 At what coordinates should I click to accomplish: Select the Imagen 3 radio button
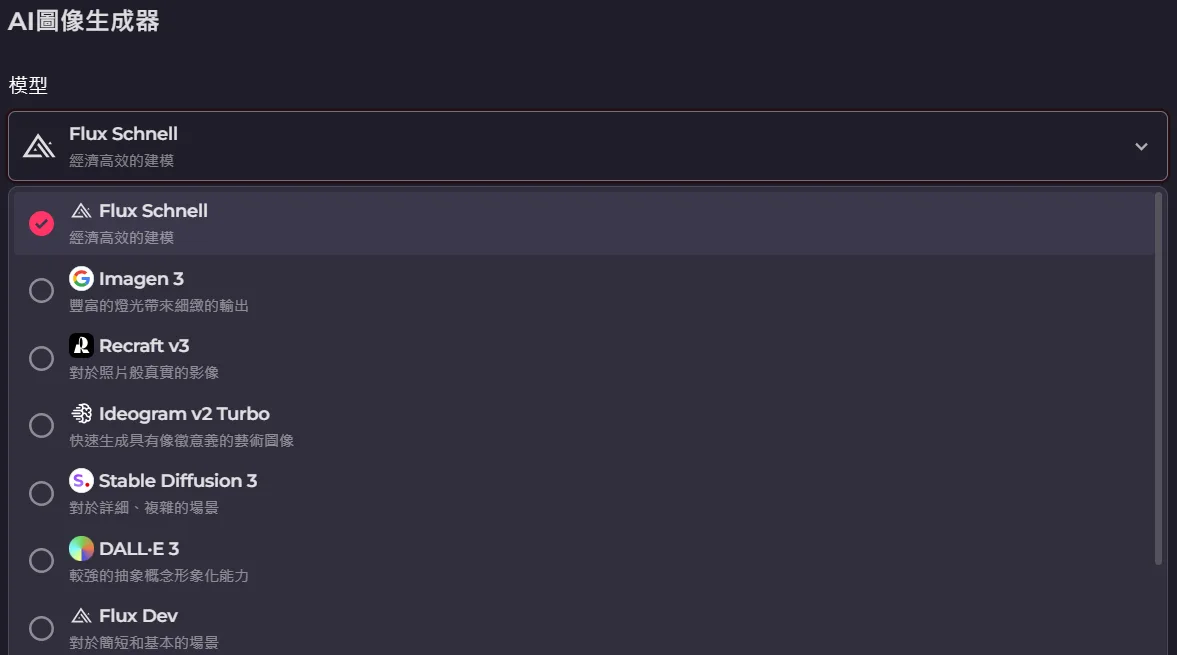[41, 290]
